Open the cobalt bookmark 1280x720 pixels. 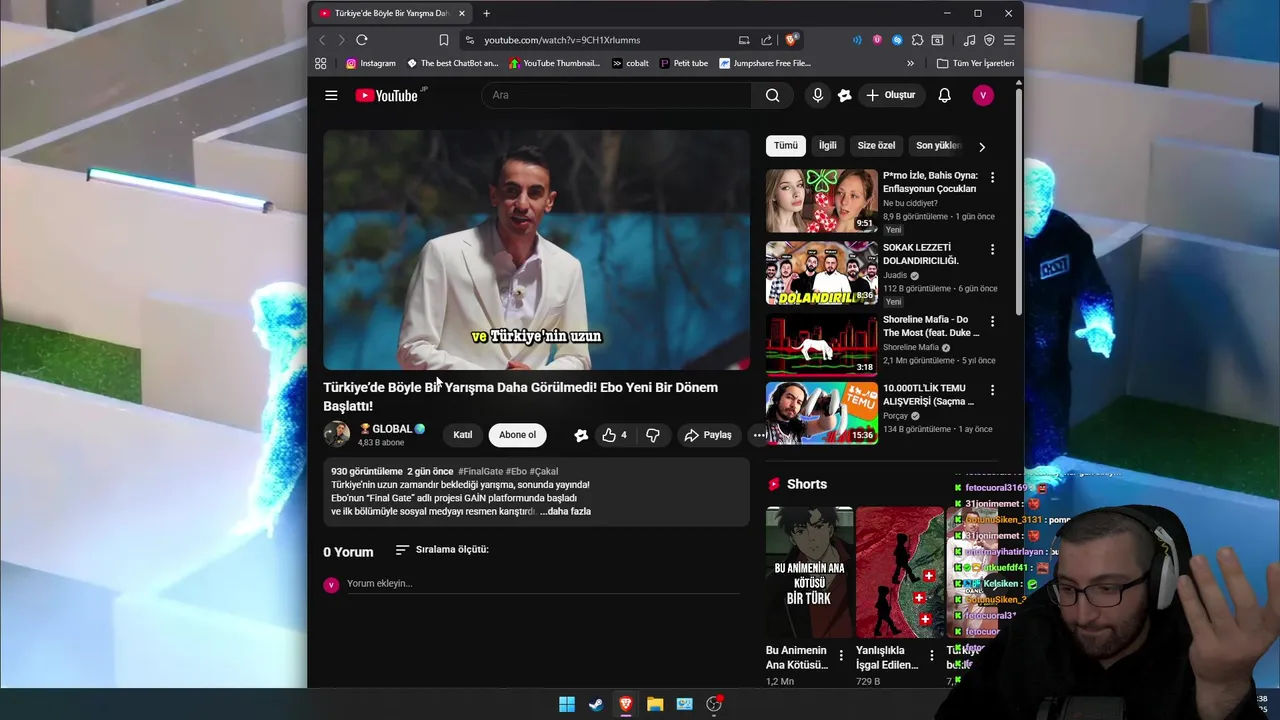tap(630, 63)
